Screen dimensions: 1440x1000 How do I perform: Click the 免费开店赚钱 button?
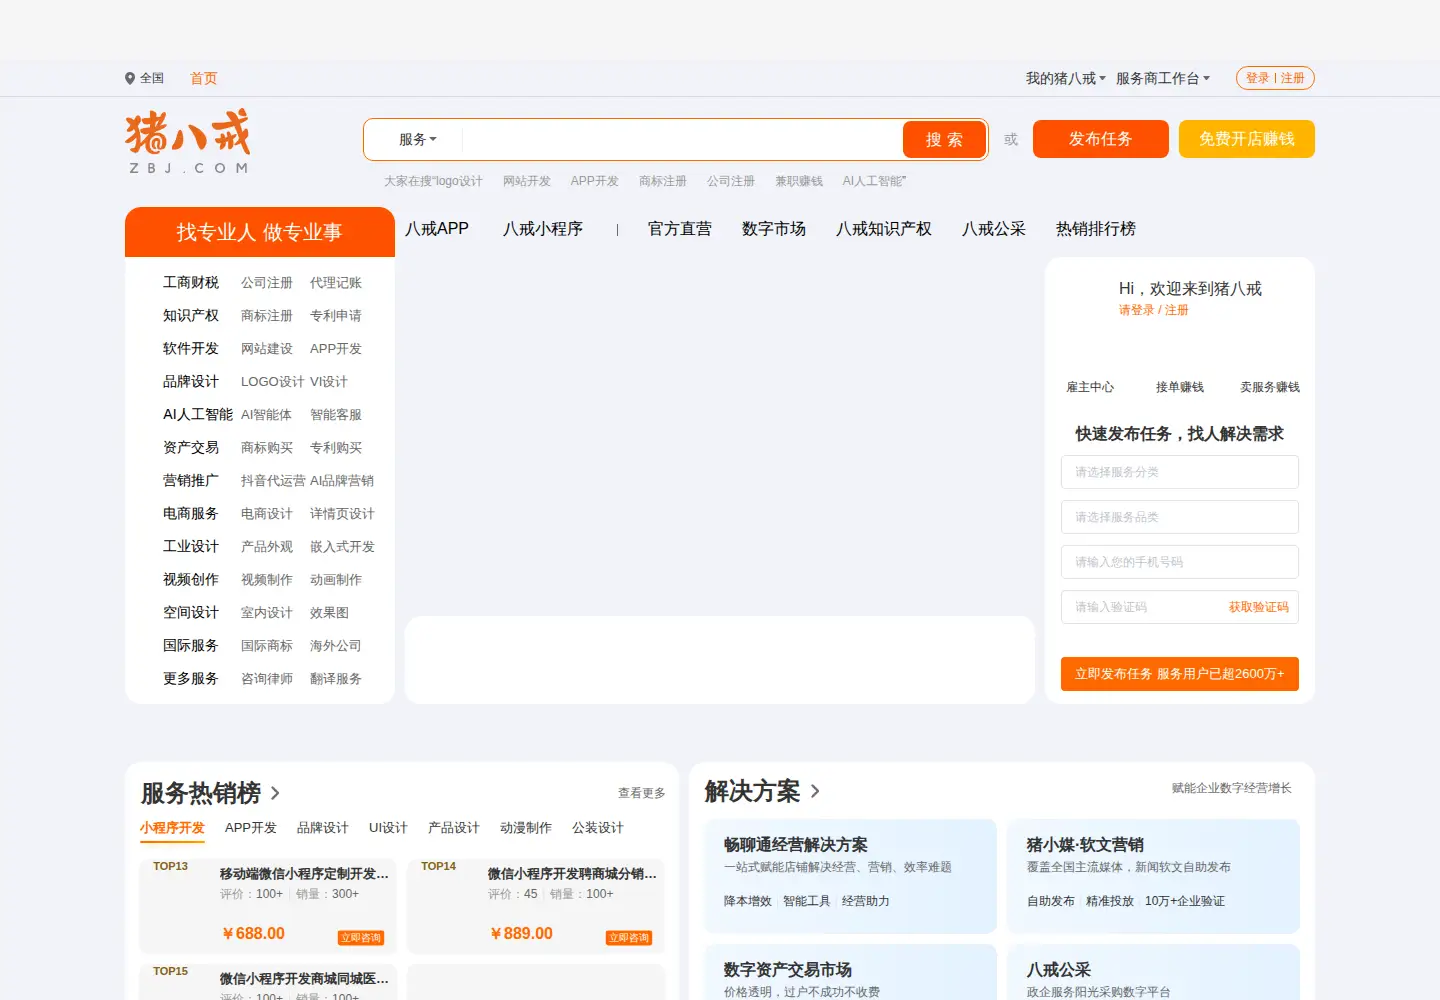click(x=1247, y=139)
